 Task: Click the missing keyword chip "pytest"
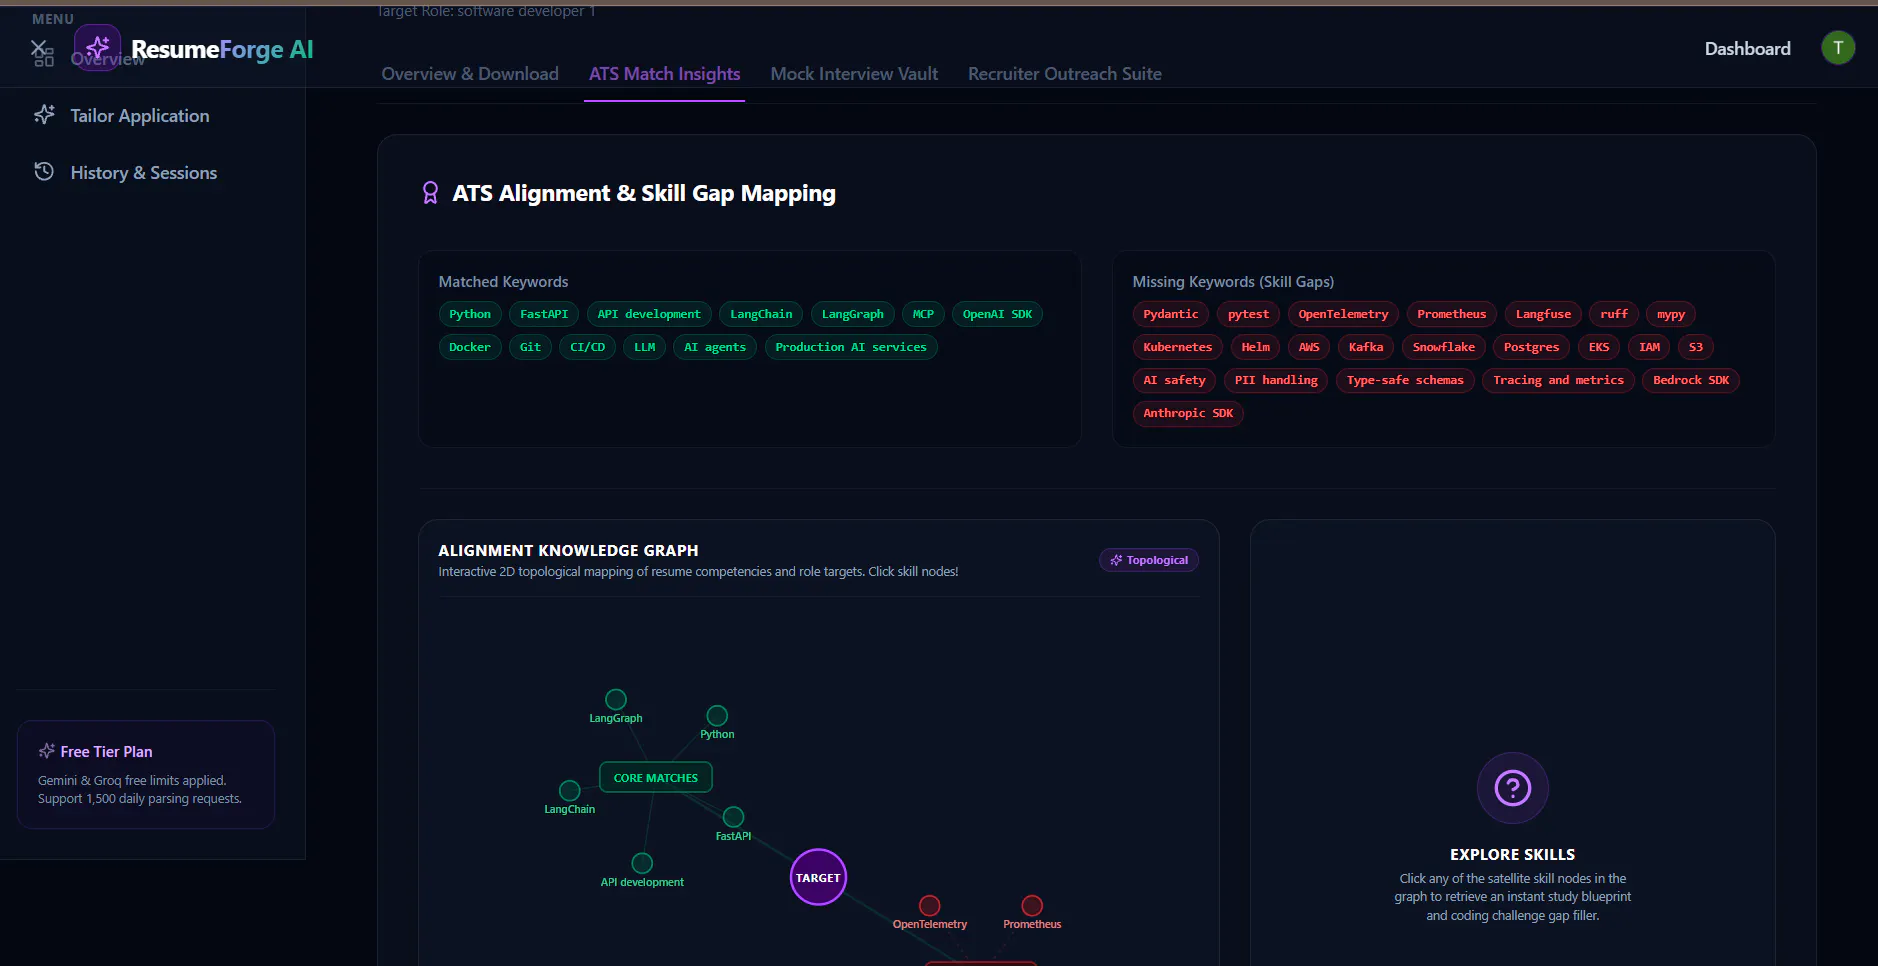tap(1248, 314)
